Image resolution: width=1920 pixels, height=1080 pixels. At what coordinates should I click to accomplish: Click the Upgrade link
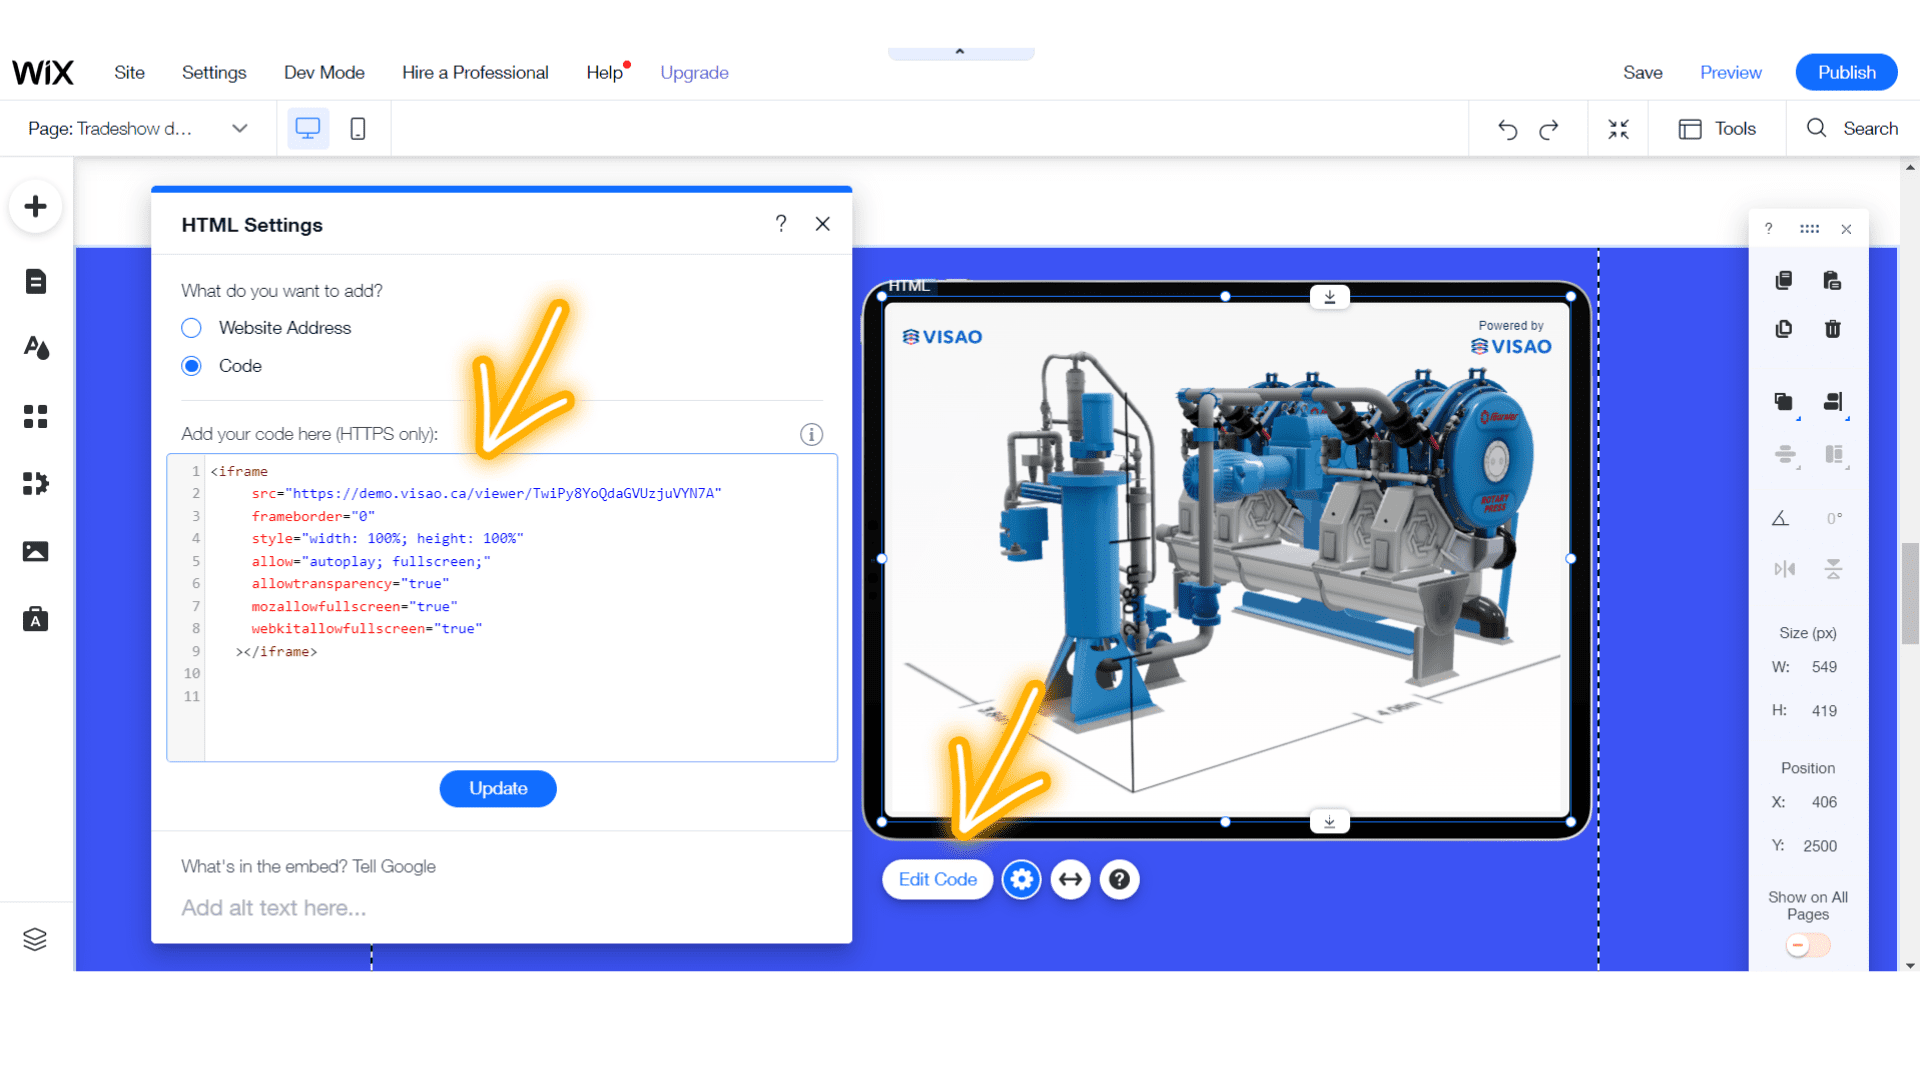694,73
